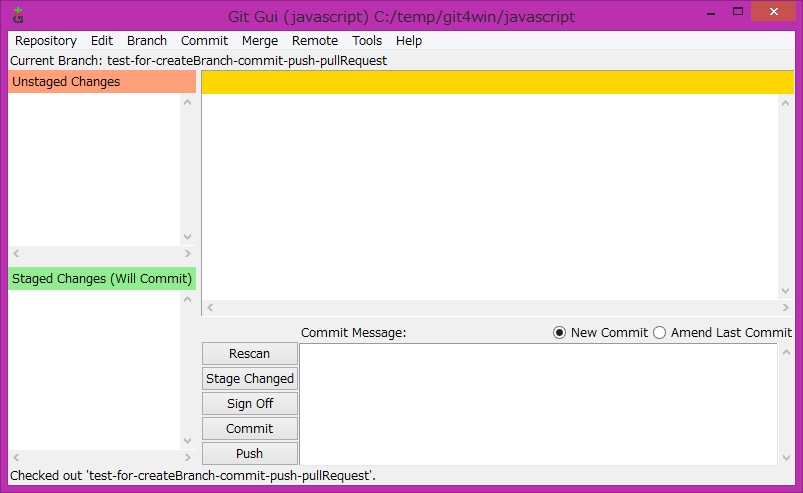Screen dimensions: 803x493
Task: Minimize the Git Gui window
Action: point(711,12)
